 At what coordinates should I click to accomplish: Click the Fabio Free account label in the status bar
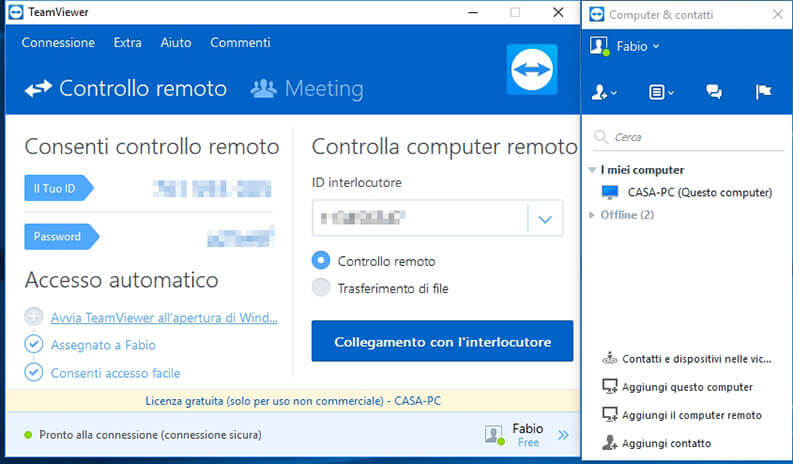click(x=527, y=435)
